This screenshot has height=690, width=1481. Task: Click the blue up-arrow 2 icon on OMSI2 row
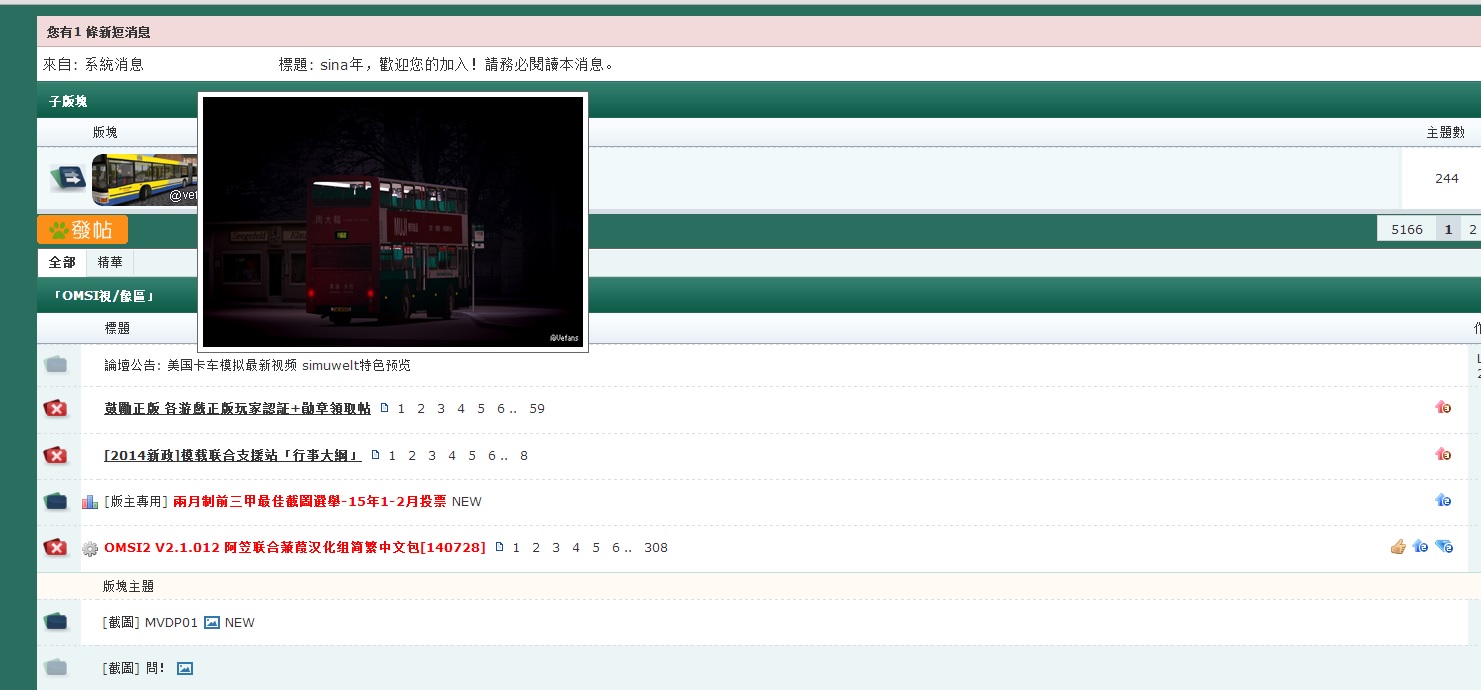coord(1420,546)
